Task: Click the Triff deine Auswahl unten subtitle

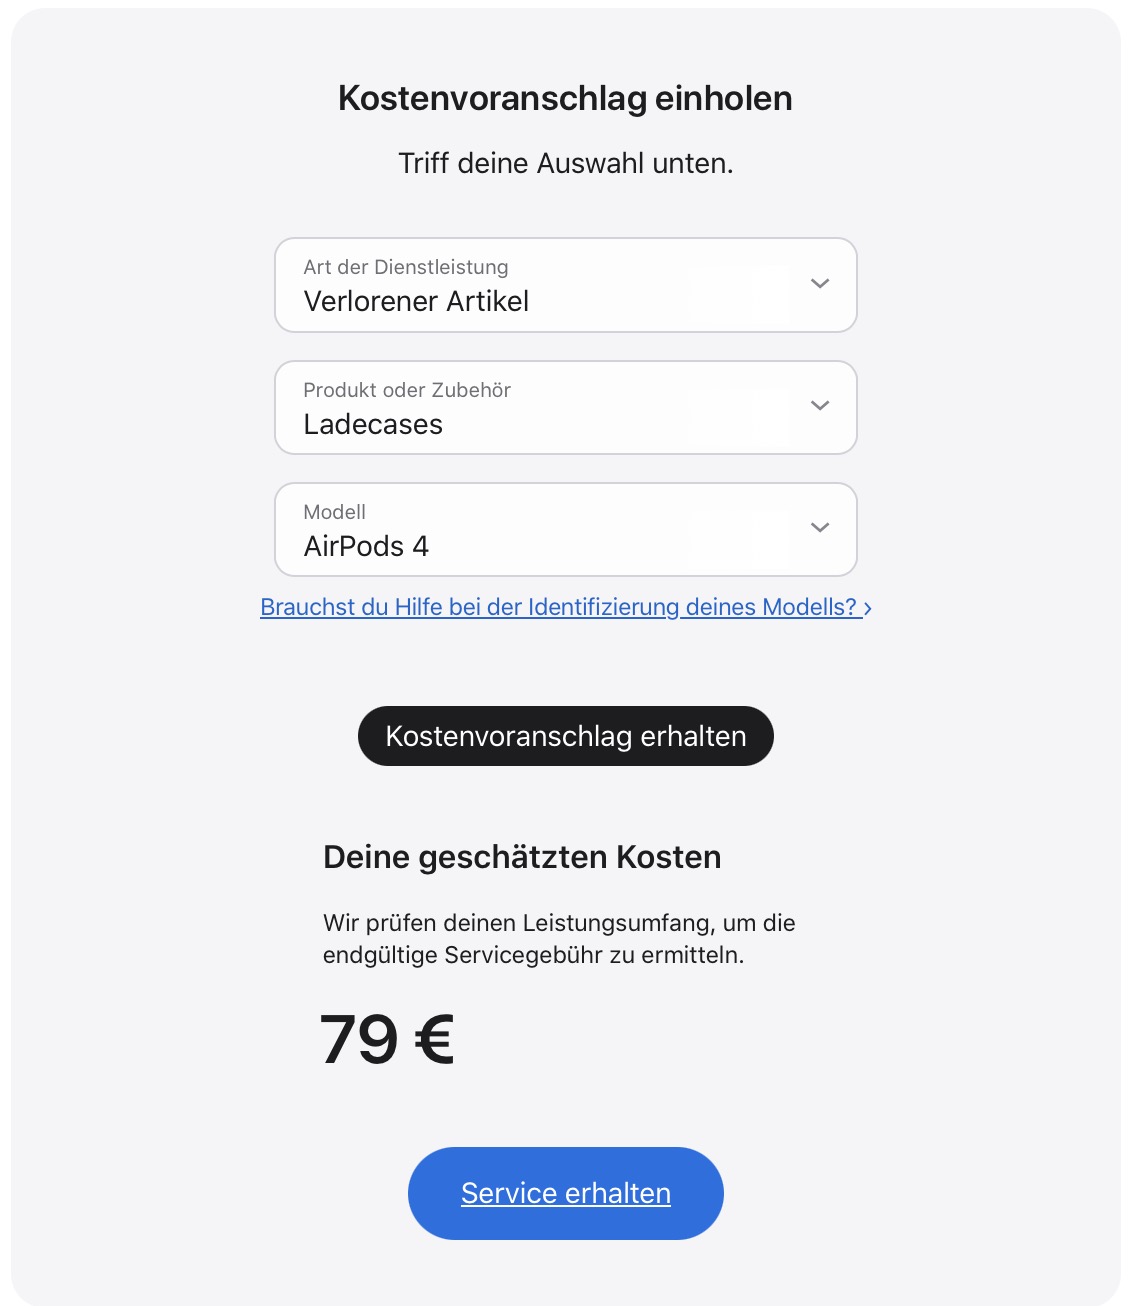Action: coord(565,163)
